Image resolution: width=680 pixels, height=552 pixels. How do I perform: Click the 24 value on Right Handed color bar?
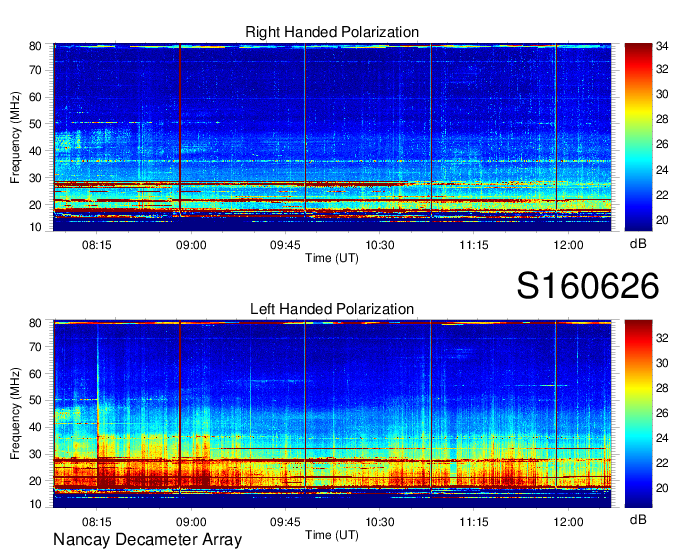pos(662,170)
